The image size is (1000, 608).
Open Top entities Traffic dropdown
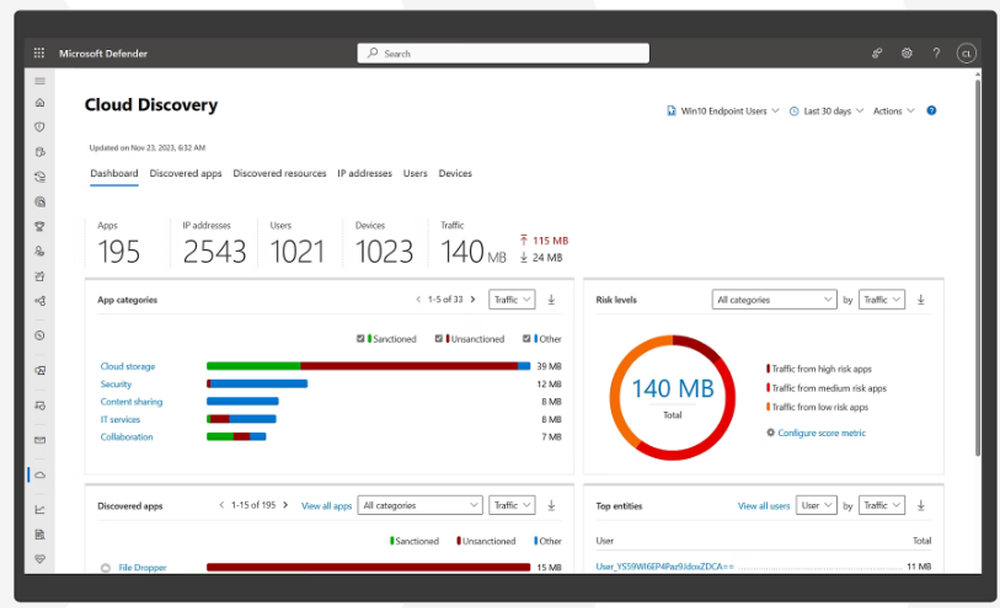(881, 505)
